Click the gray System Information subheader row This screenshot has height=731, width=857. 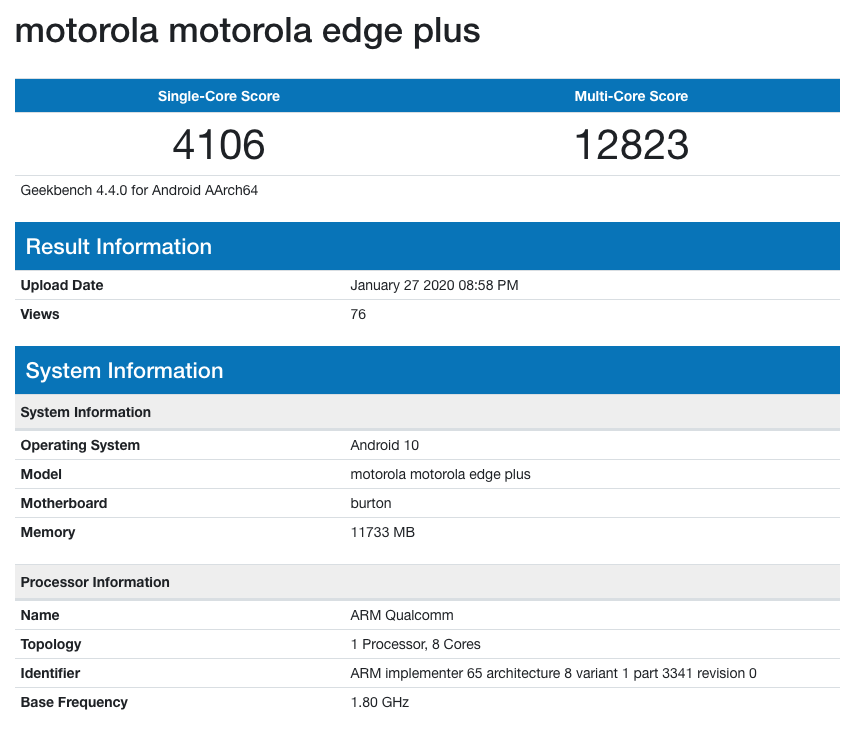(x=427, y=412)
